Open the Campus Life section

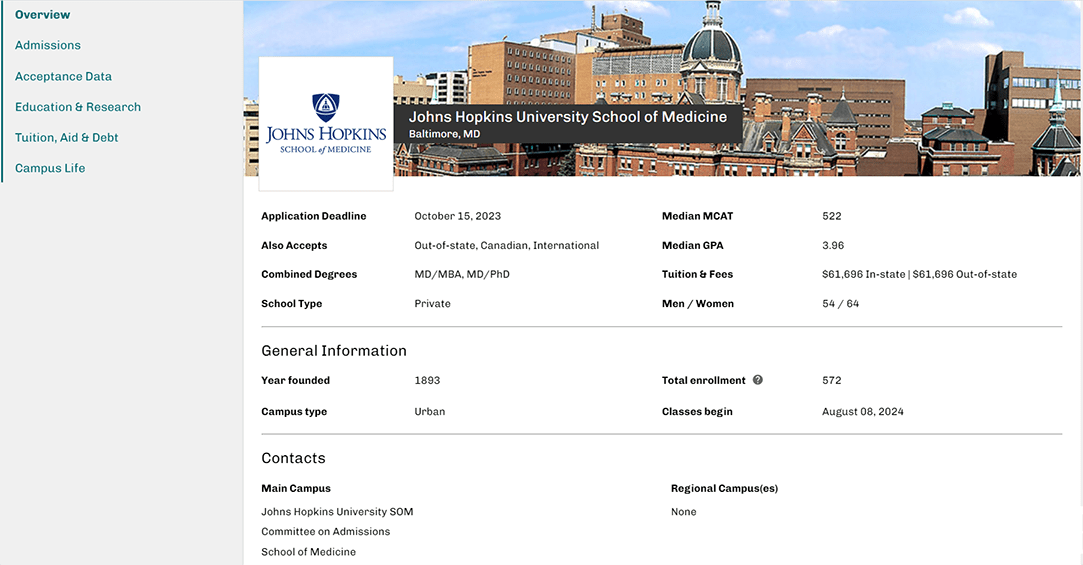tap(50, 168)
